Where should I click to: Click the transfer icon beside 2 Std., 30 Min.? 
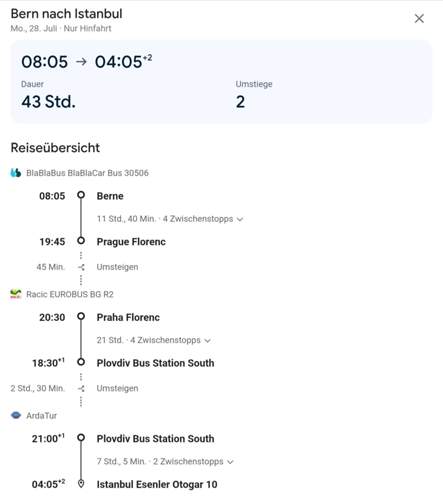click(81, 388)
